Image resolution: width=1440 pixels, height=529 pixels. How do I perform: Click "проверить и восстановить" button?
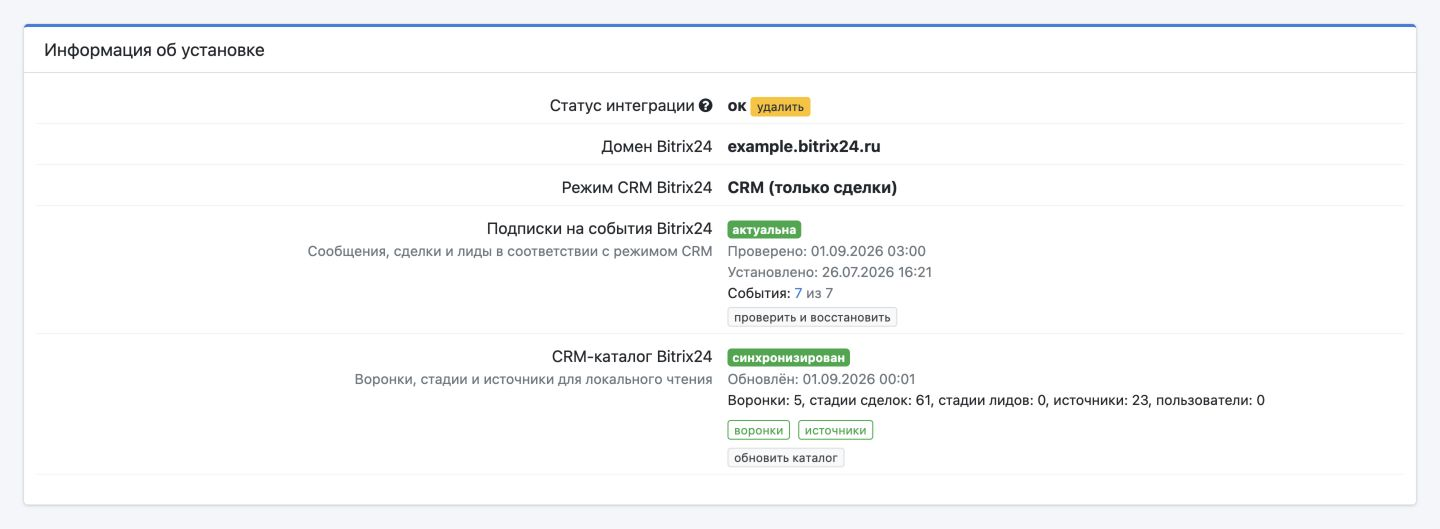[812, 317]
